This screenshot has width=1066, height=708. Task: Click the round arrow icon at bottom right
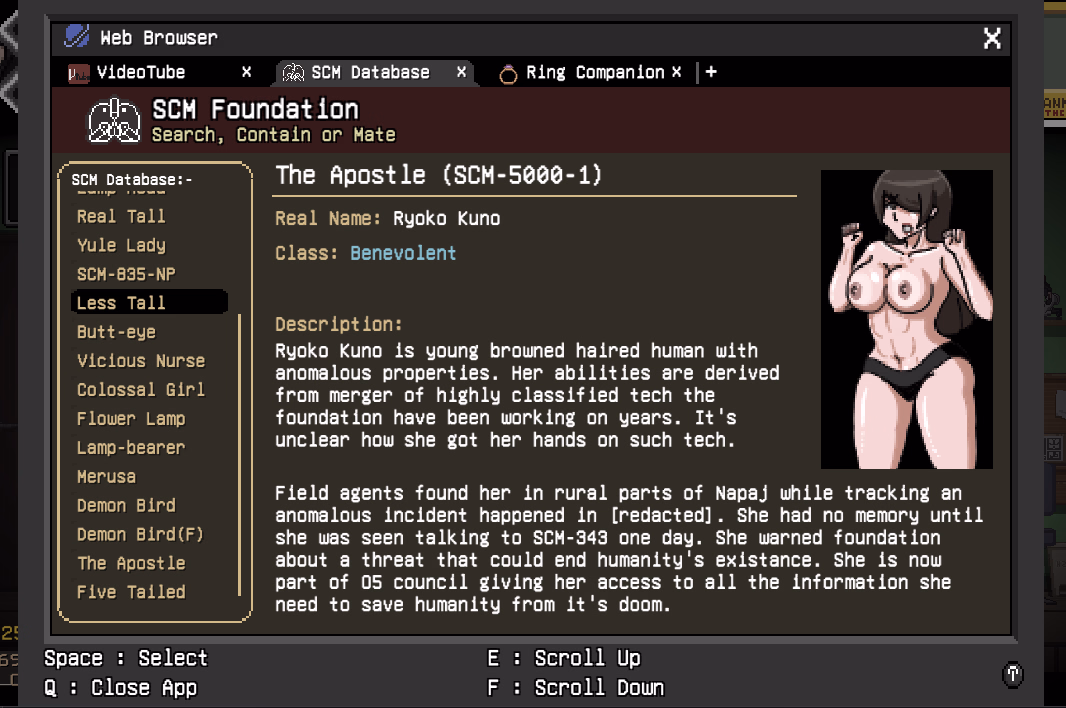point(1013,674)
